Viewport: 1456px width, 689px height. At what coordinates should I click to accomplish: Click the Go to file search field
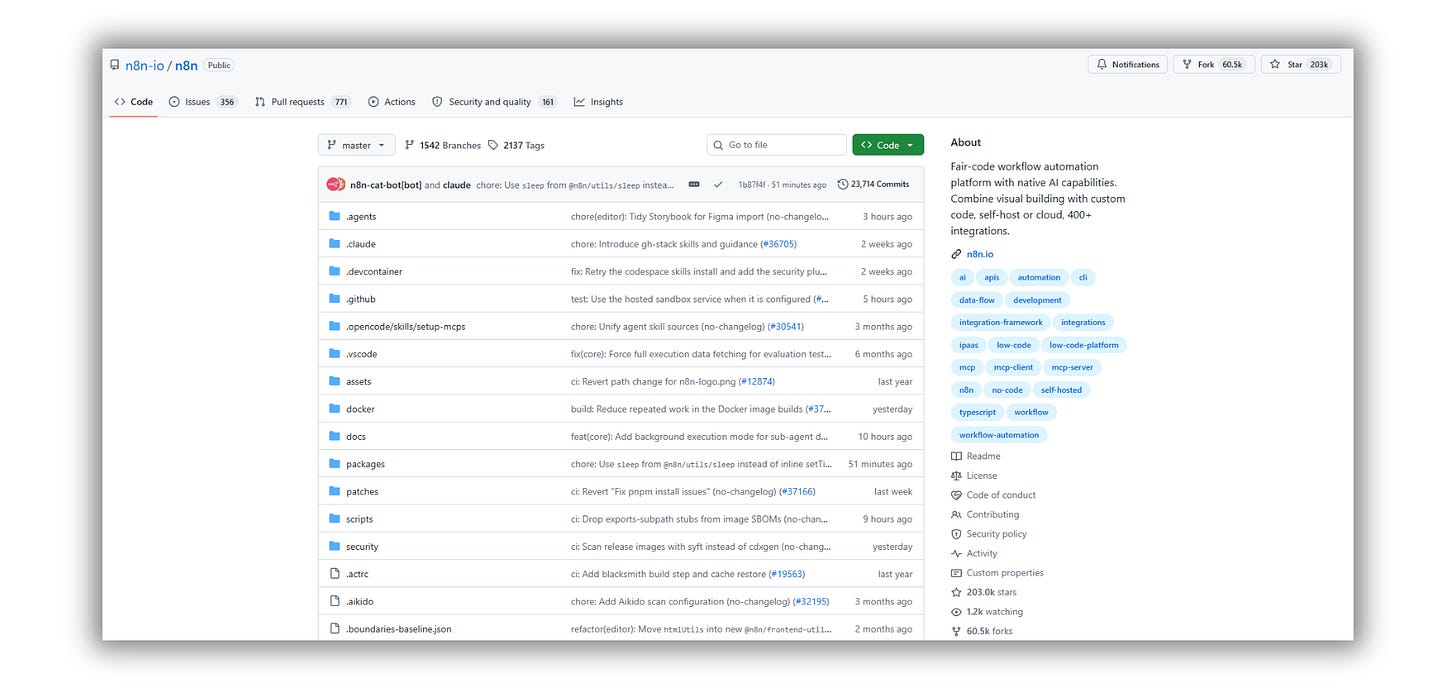click(x=777, y=145)
